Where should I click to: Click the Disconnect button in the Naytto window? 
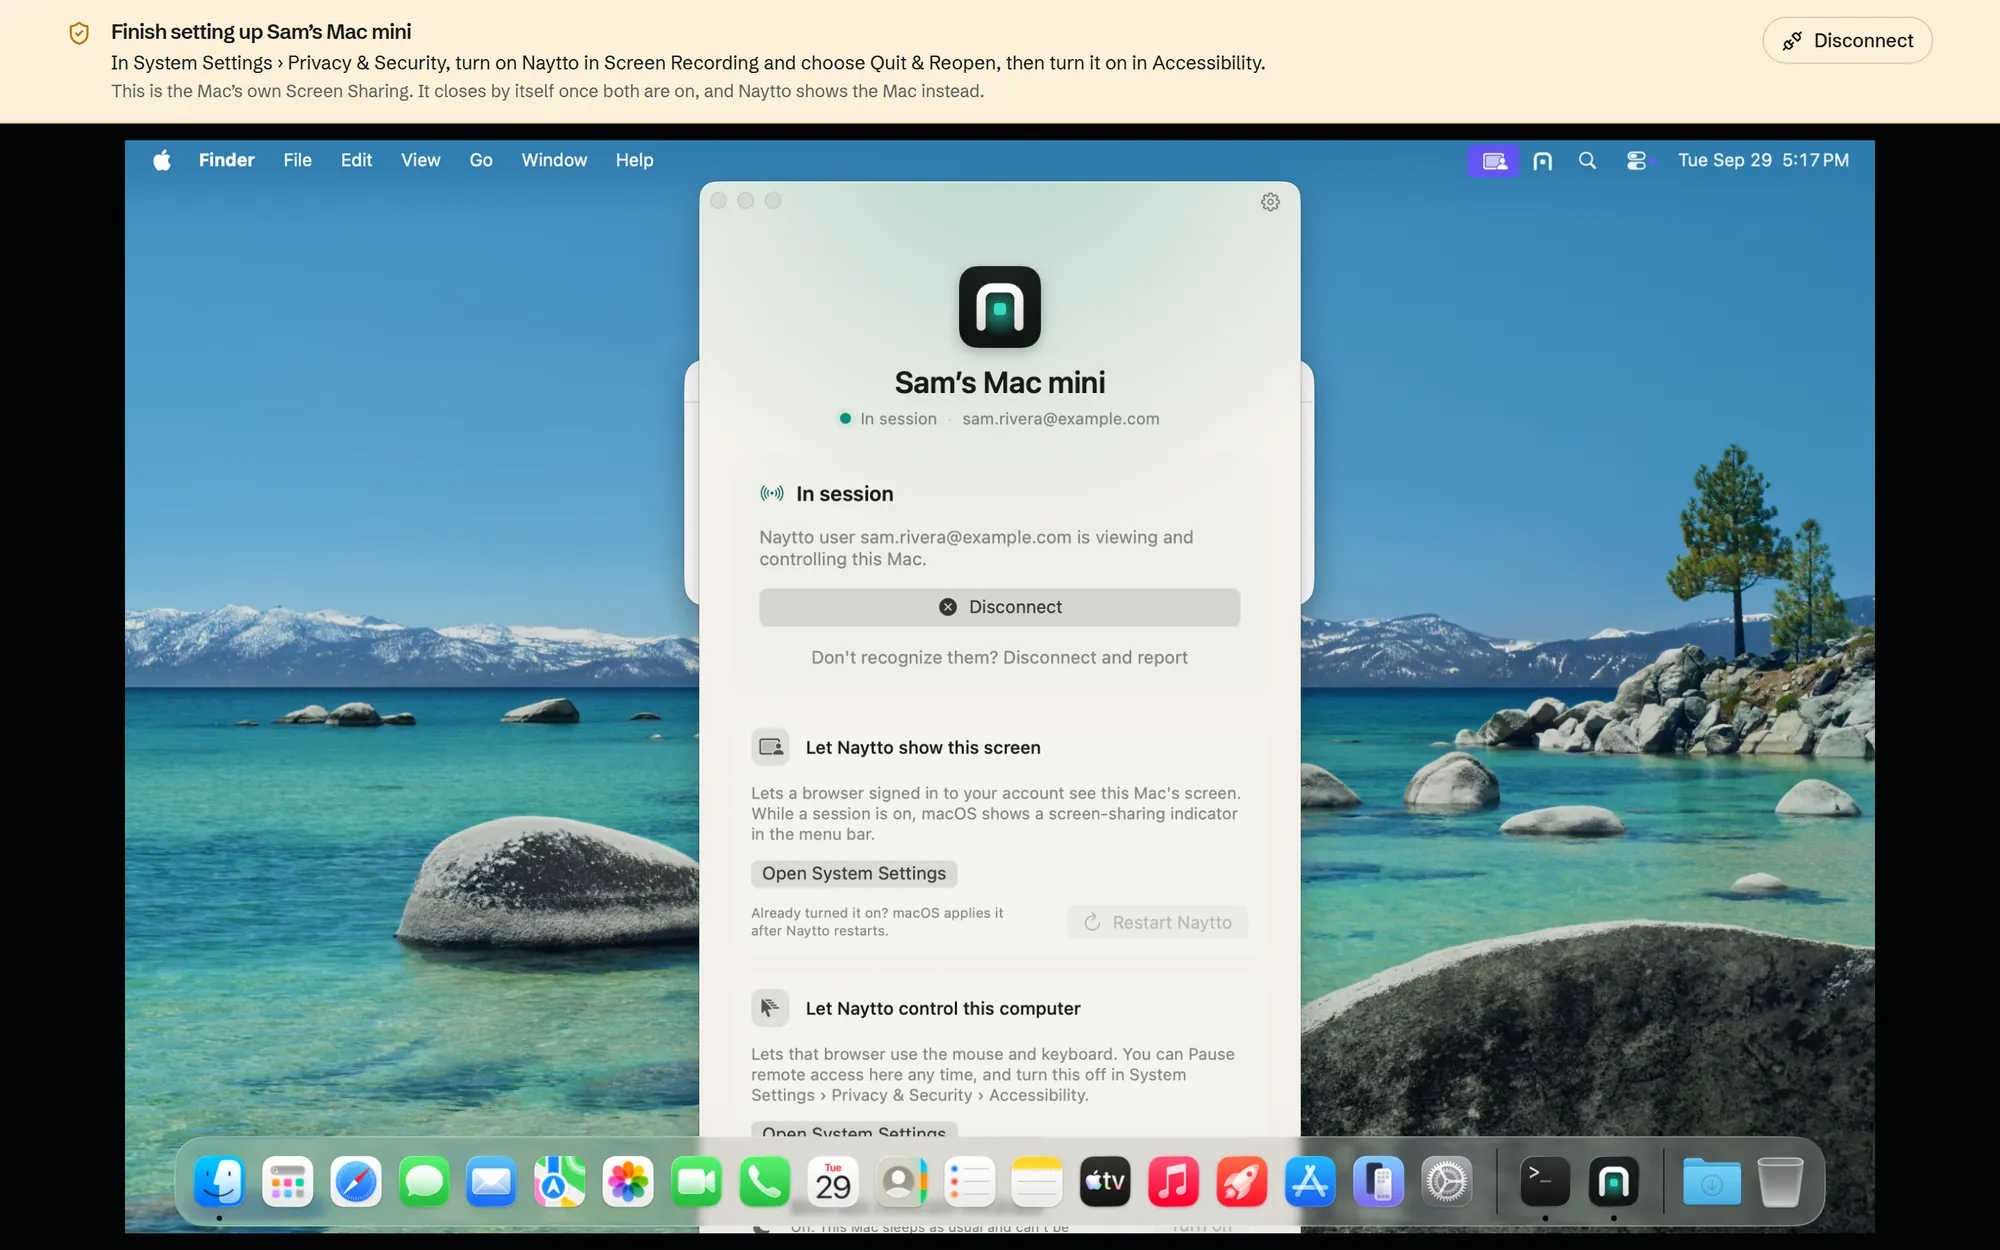[1000, 607]
